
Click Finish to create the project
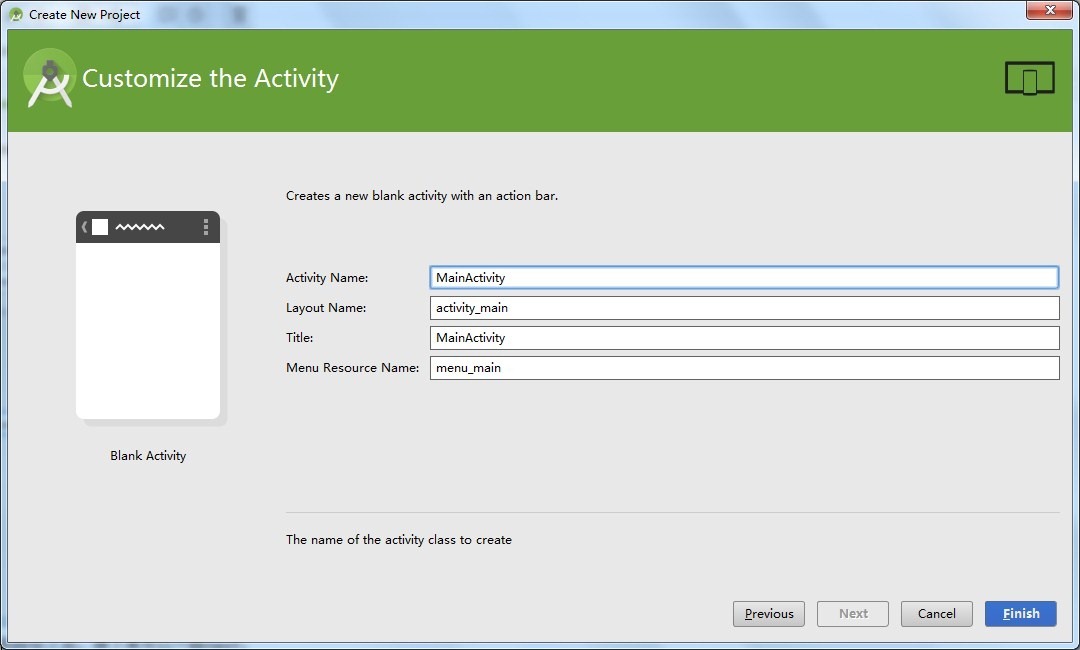point(1020,614)
